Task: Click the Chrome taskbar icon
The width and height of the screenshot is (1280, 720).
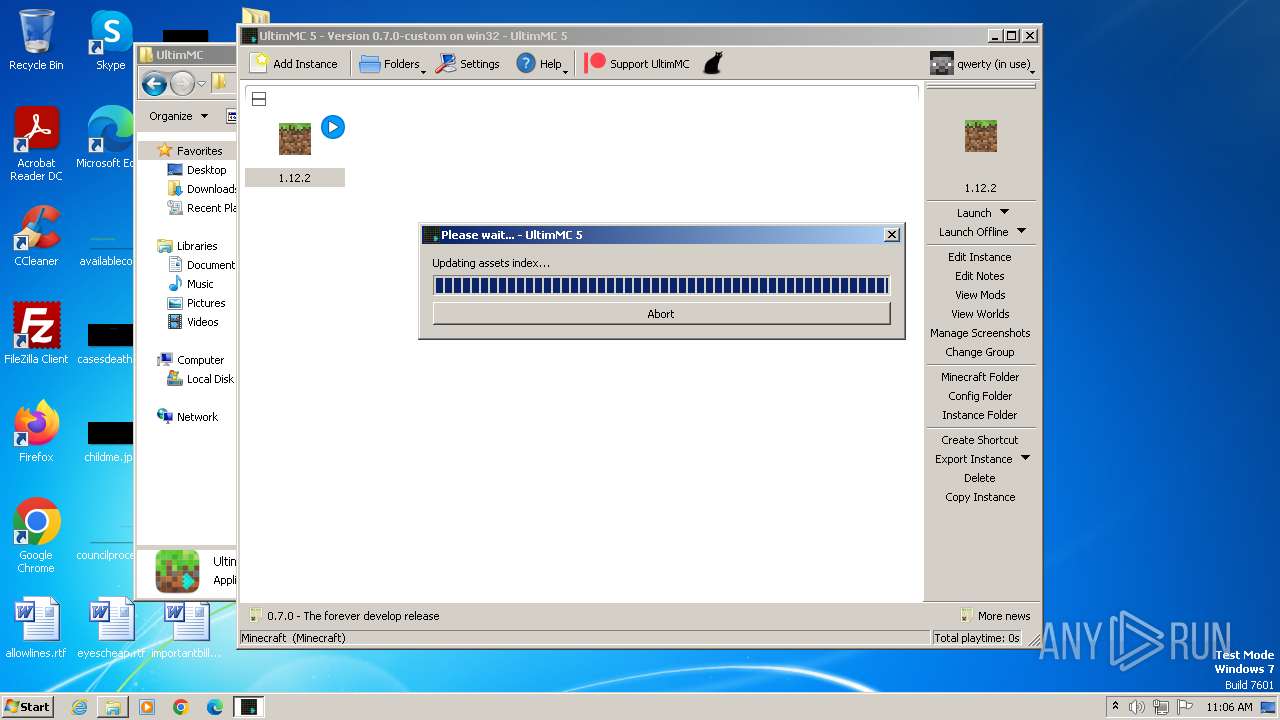Action: (181, 707)
